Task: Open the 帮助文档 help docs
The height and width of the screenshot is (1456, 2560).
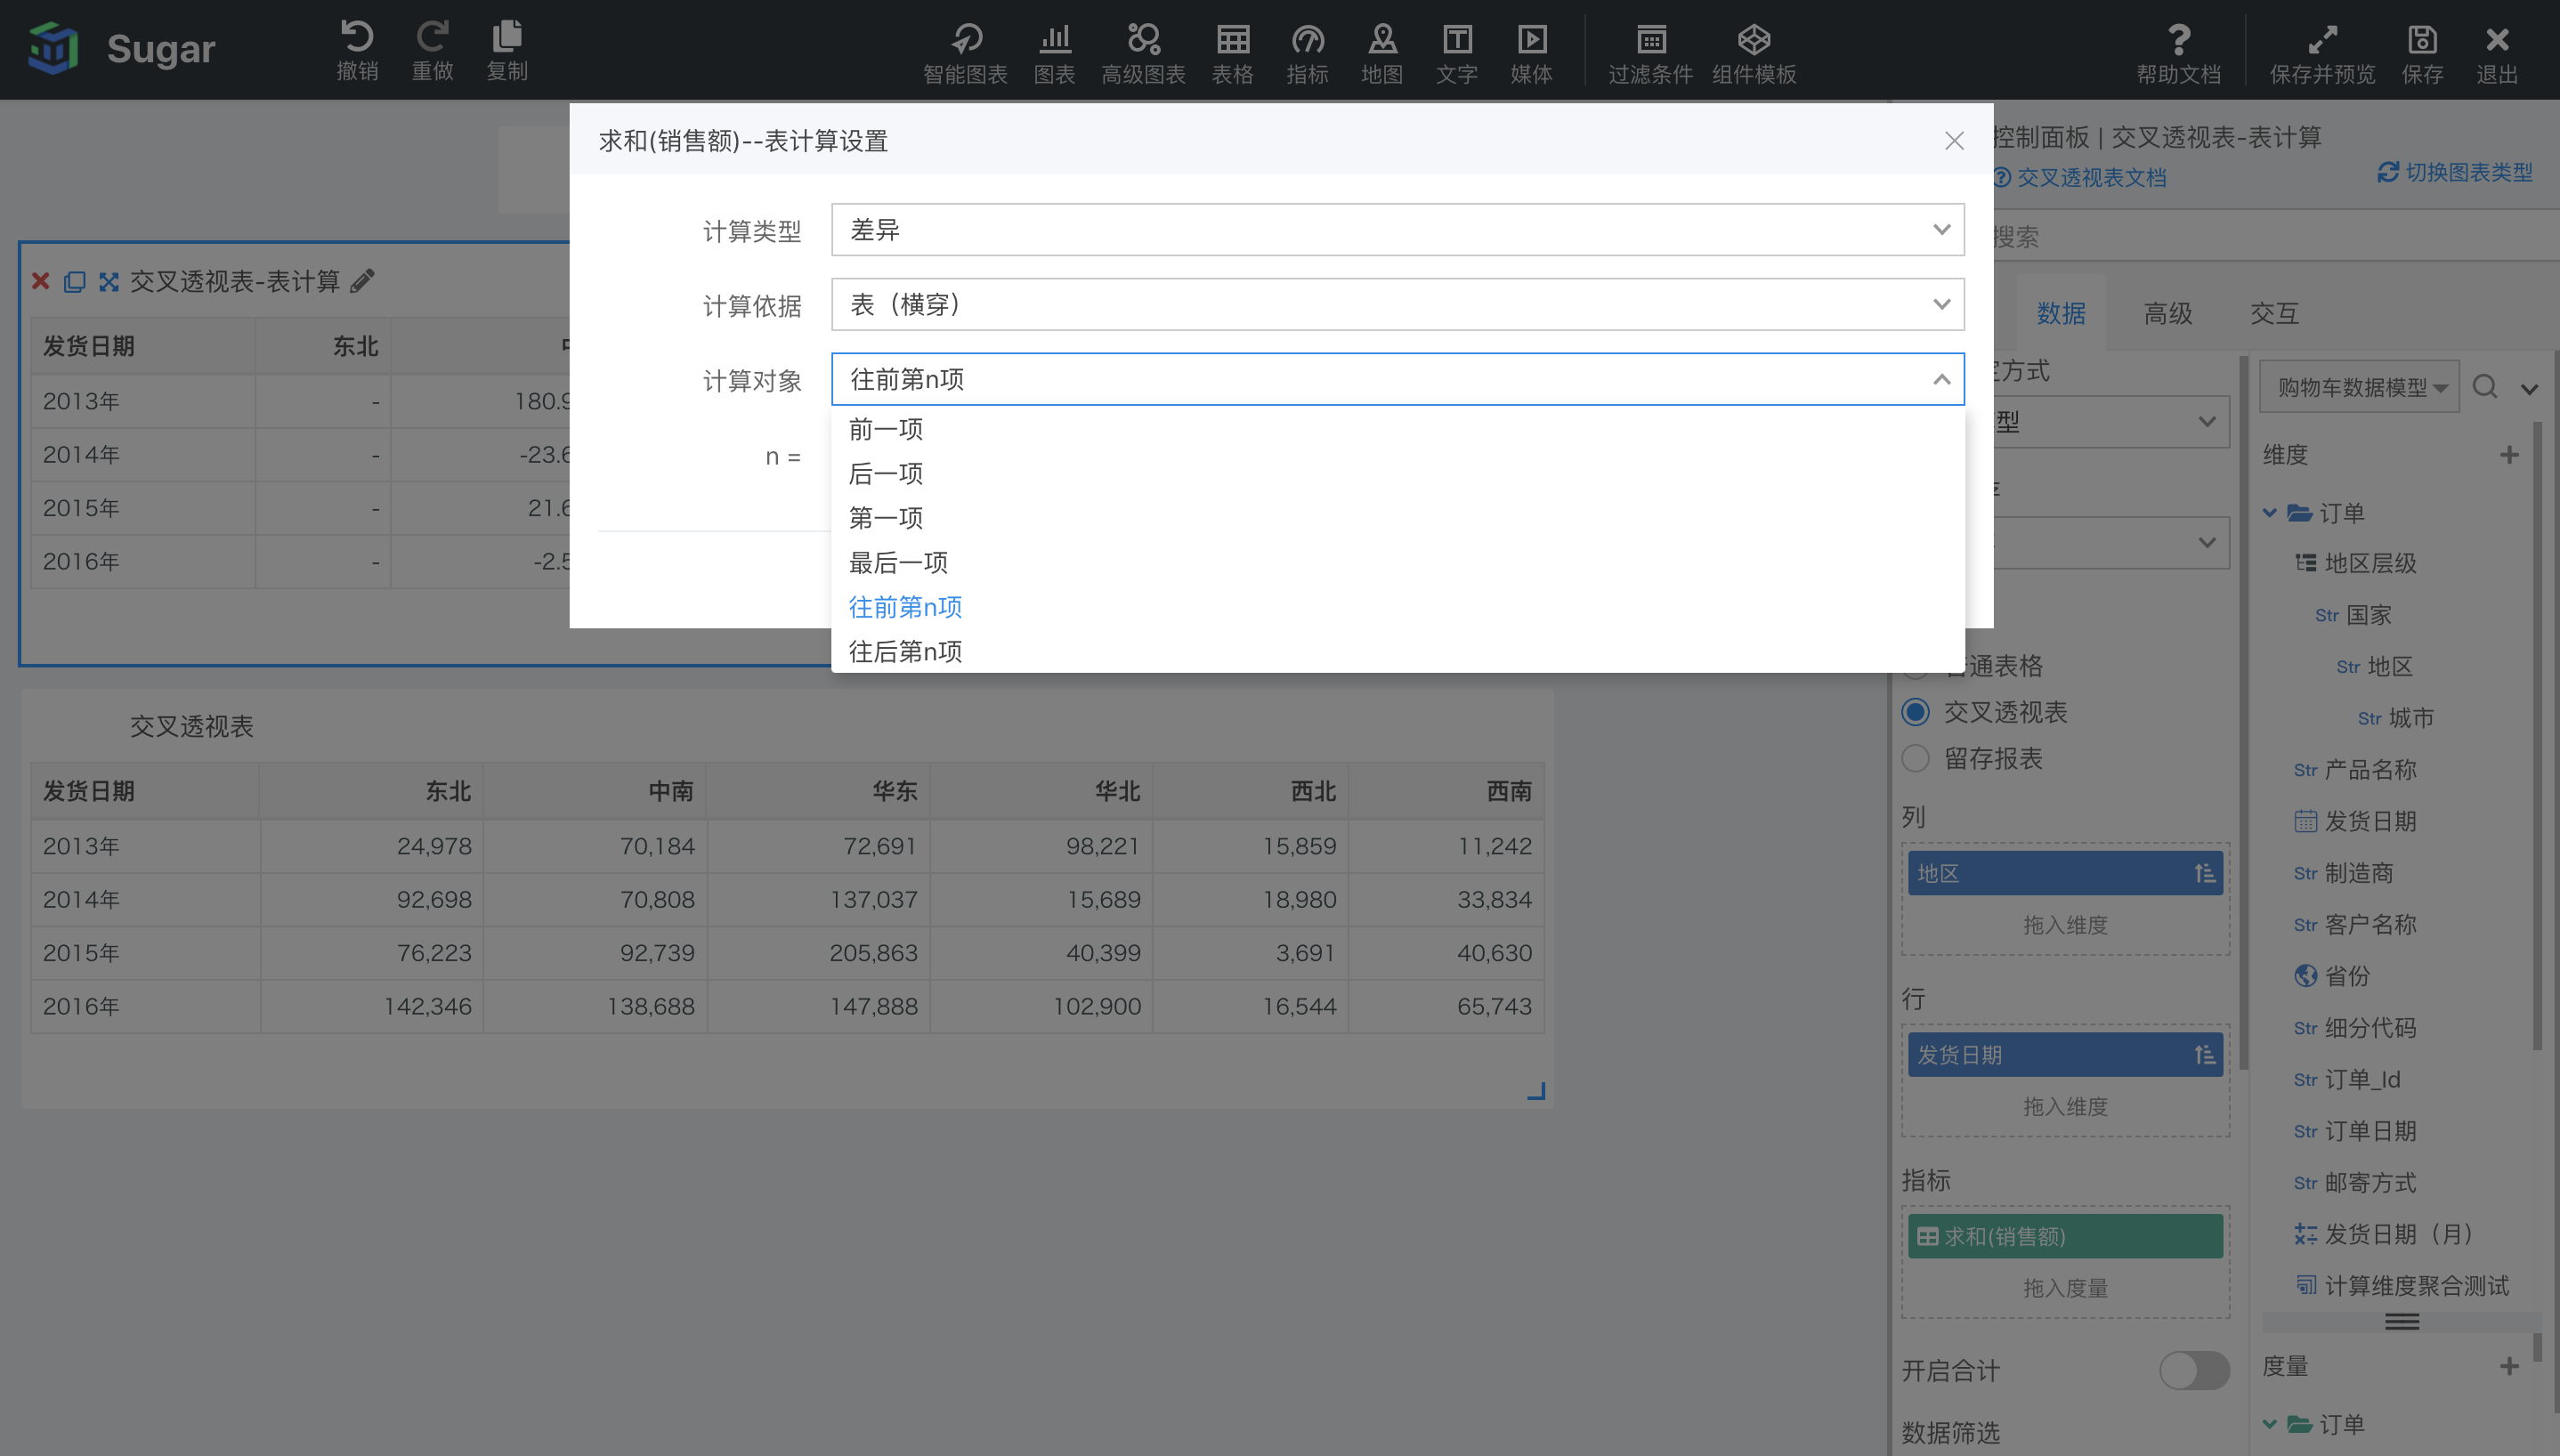Action: coord(2178,53)
